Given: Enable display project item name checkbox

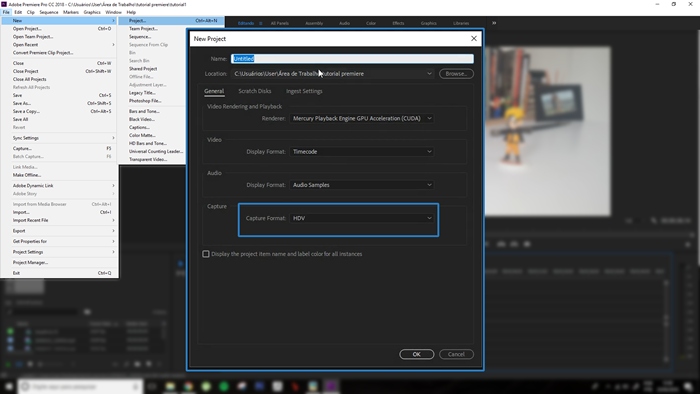Looking at the screenshot, I should click(x=206, y=254).
